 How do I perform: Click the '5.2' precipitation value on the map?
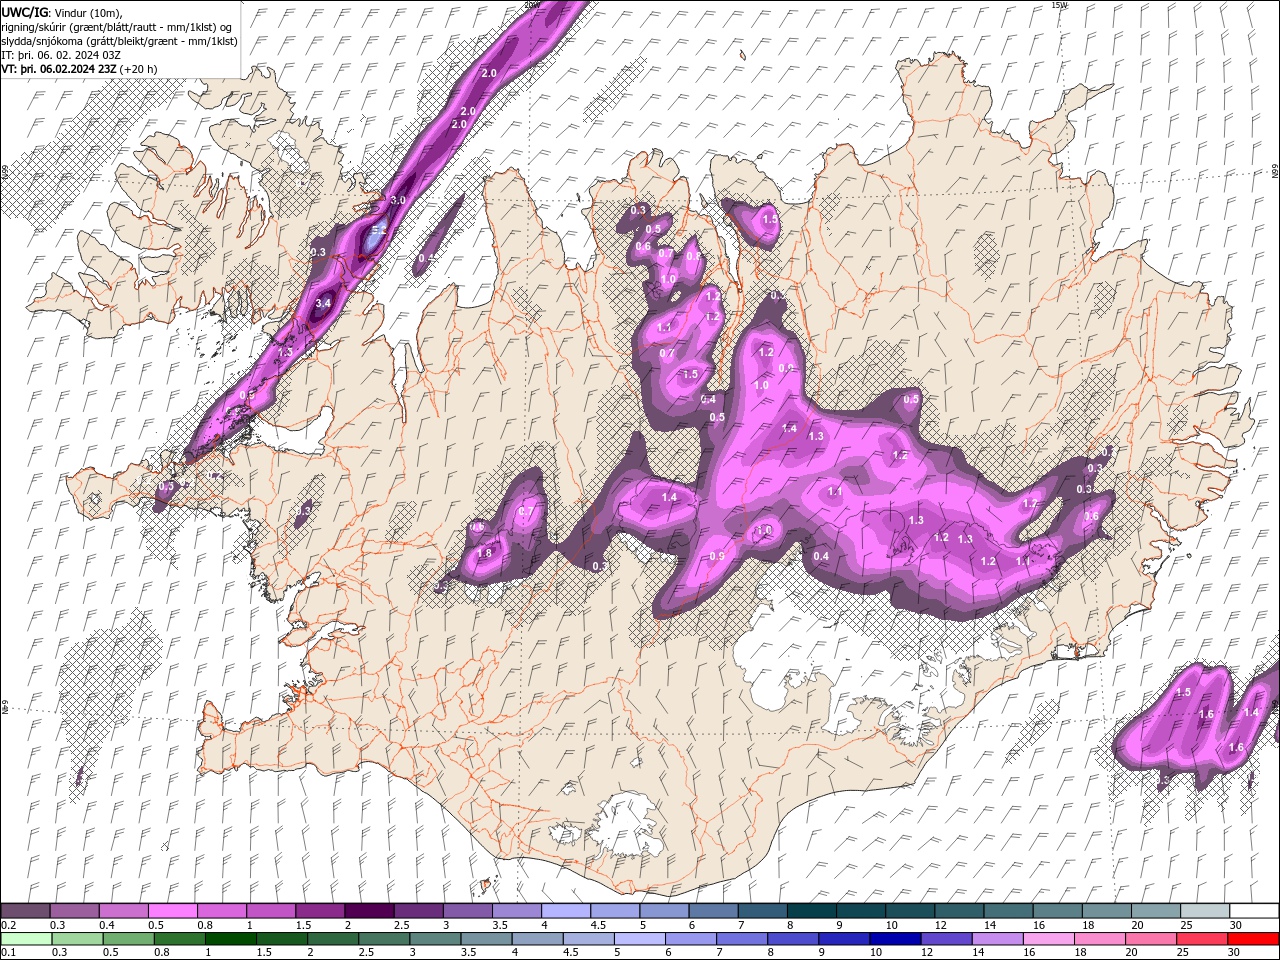coord(379,231)
